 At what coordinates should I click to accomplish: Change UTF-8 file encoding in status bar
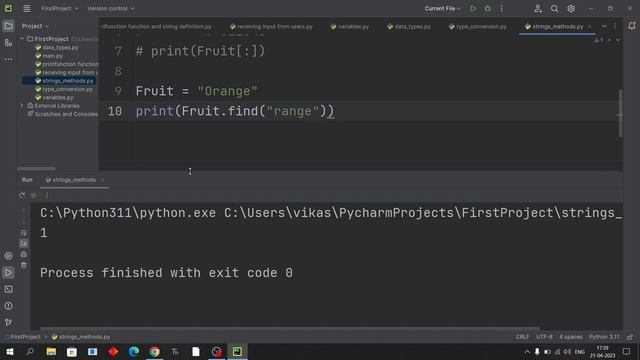(544, 337)
